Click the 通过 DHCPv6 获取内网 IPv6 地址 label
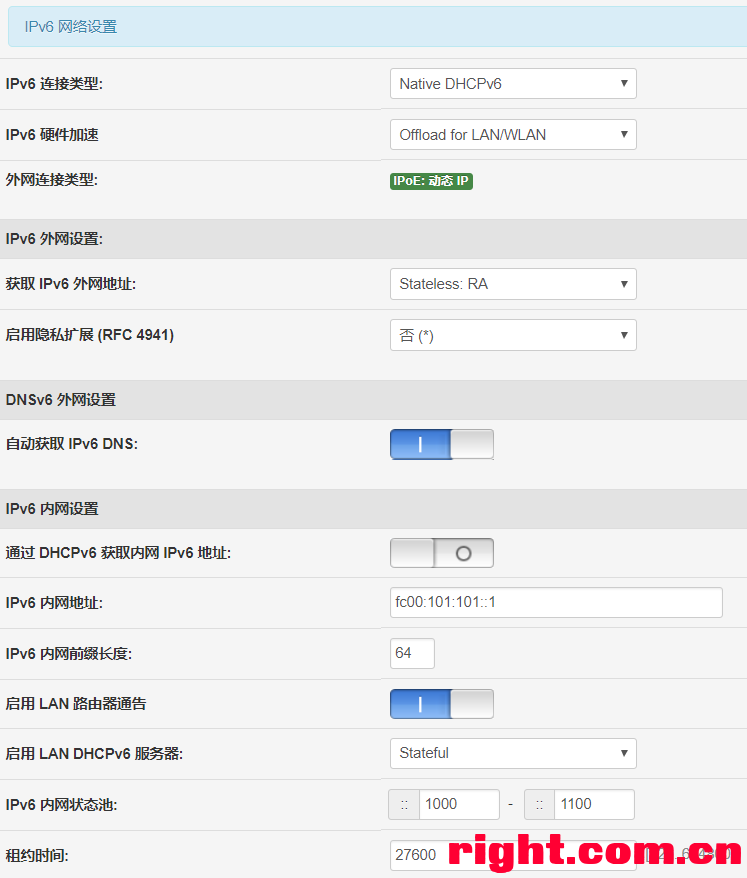Image resolution: width=747 pixels, height=878 pixels. click(x=118, y=553)
